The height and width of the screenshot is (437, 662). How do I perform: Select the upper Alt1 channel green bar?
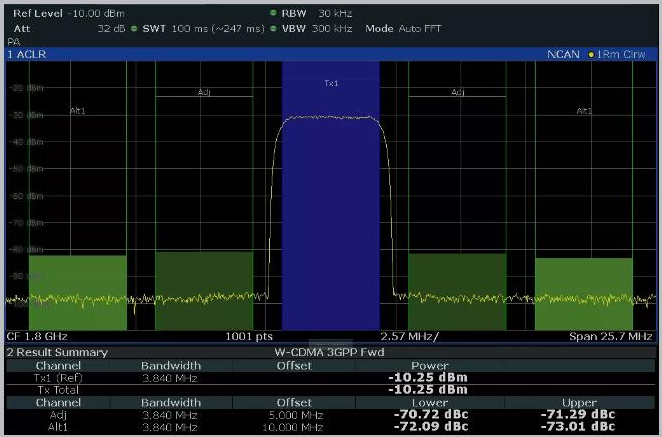(583, 292)
